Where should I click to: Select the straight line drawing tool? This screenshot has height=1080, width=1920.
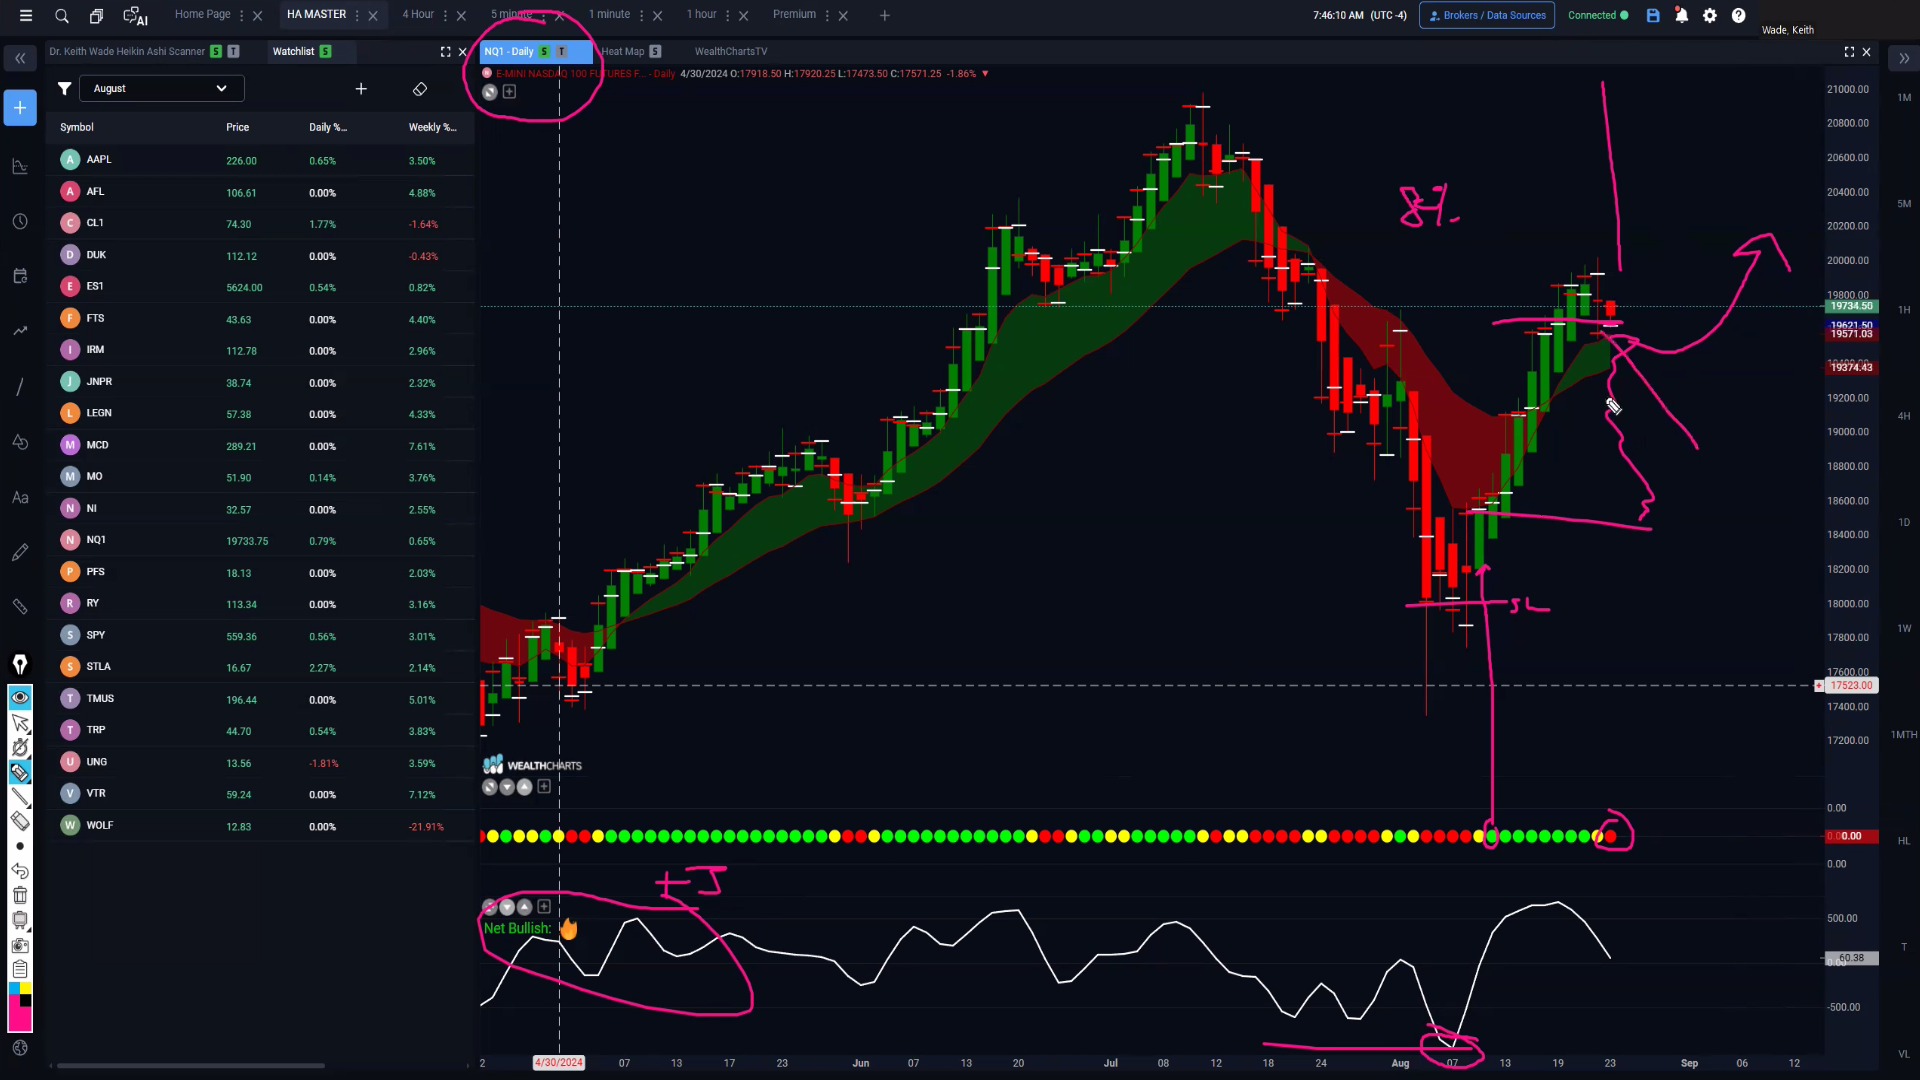[20, 797]
